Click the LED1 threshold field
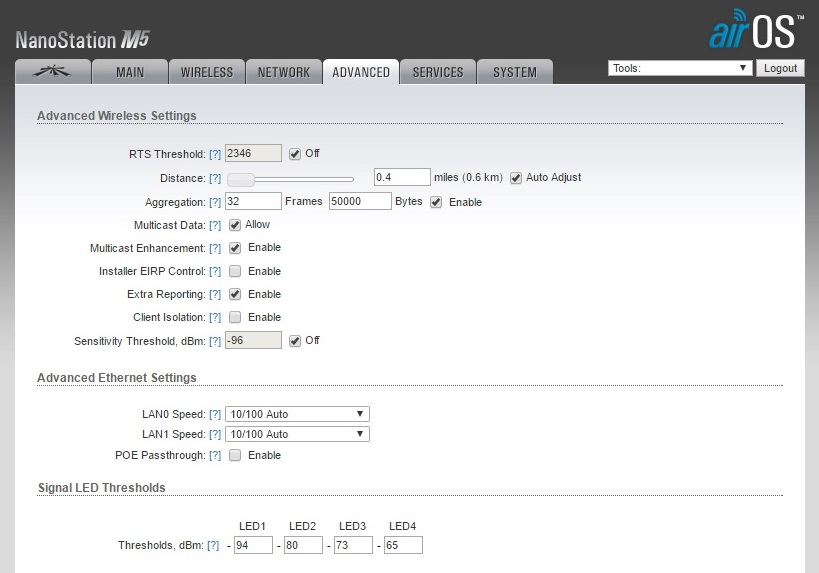This screenshot has width=819, height=573. [x=253, y=545]
